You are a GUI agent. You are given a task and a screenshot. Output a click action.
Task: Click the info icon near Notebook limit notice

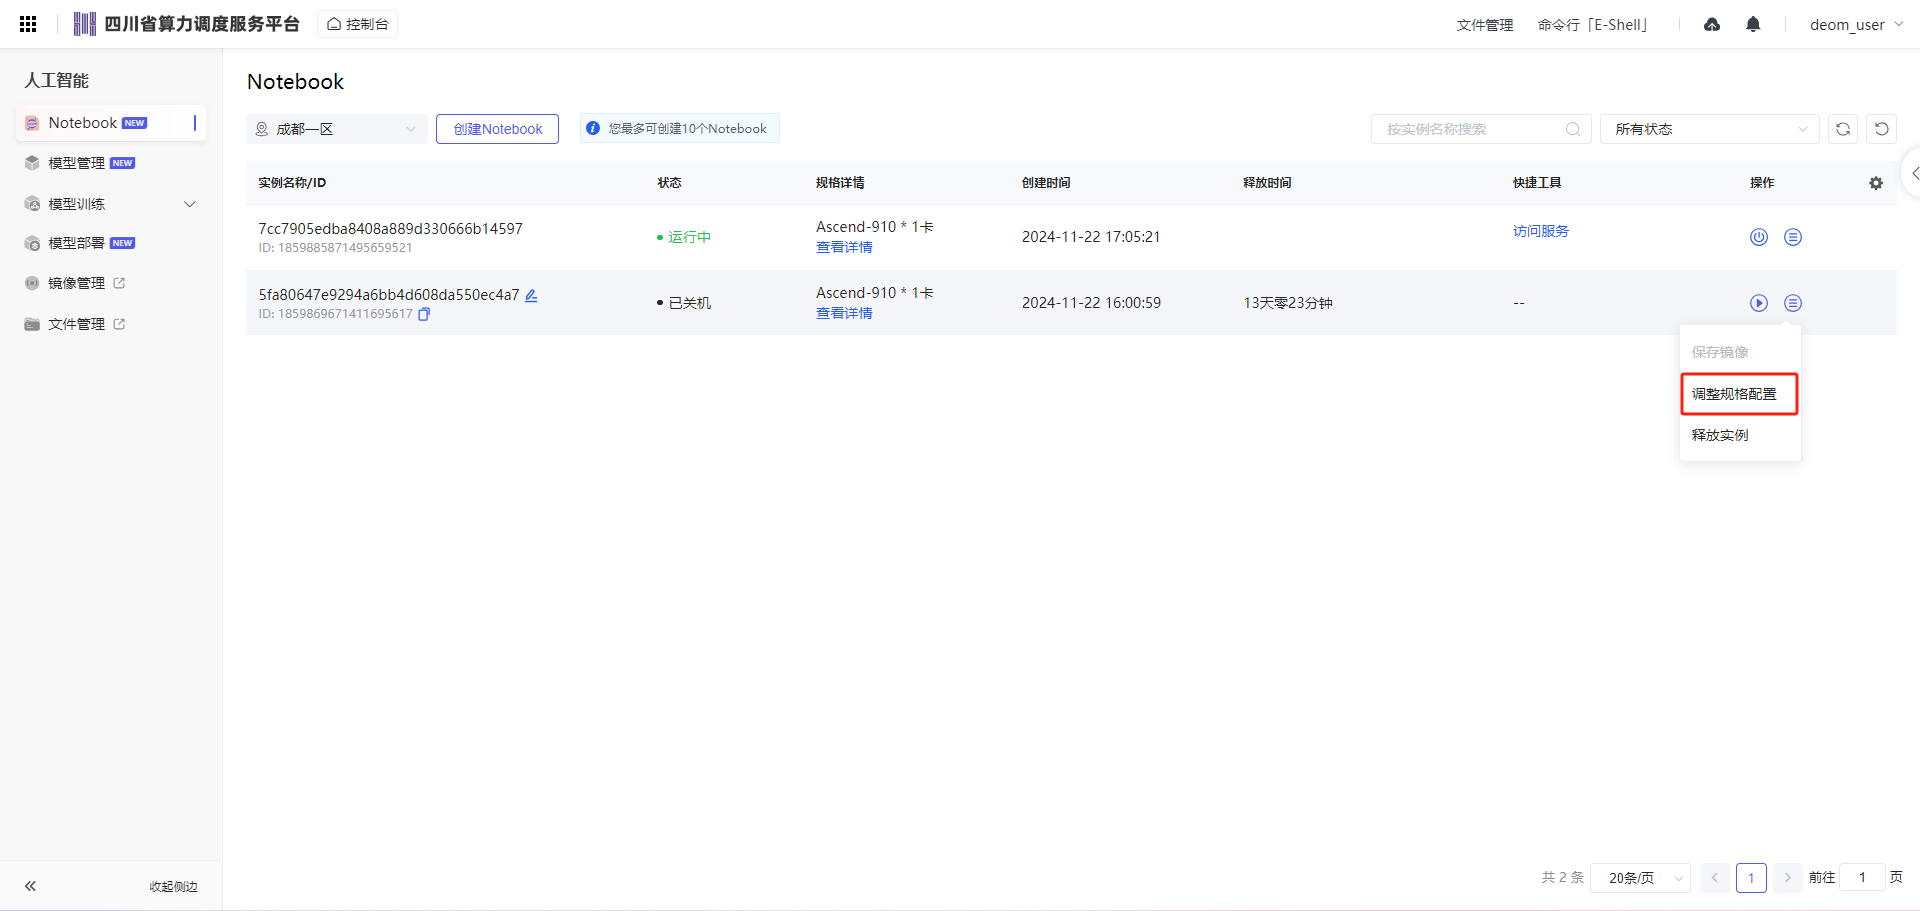[593, 128]
